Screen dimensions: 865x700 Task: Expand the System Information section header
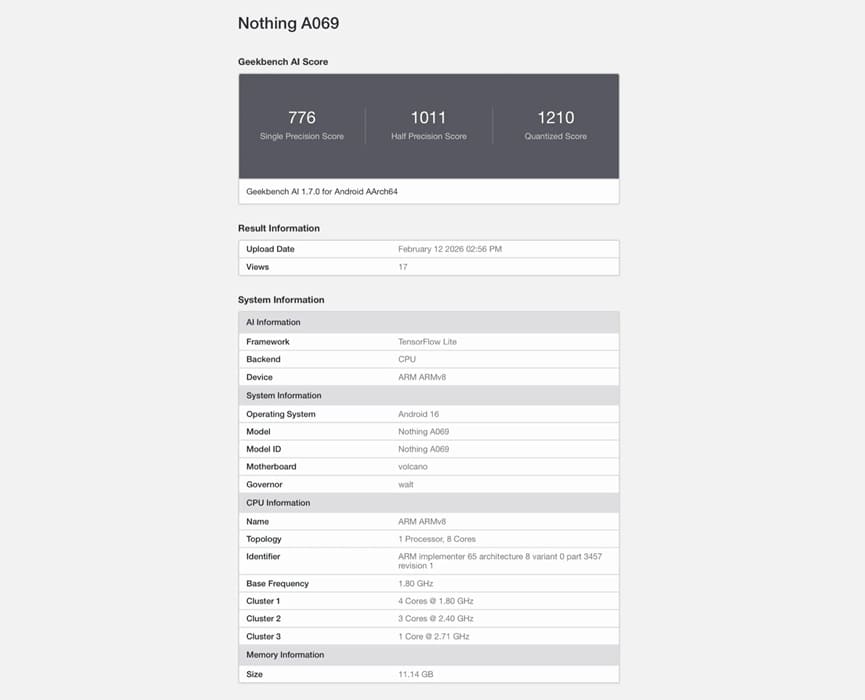(428, 395)
